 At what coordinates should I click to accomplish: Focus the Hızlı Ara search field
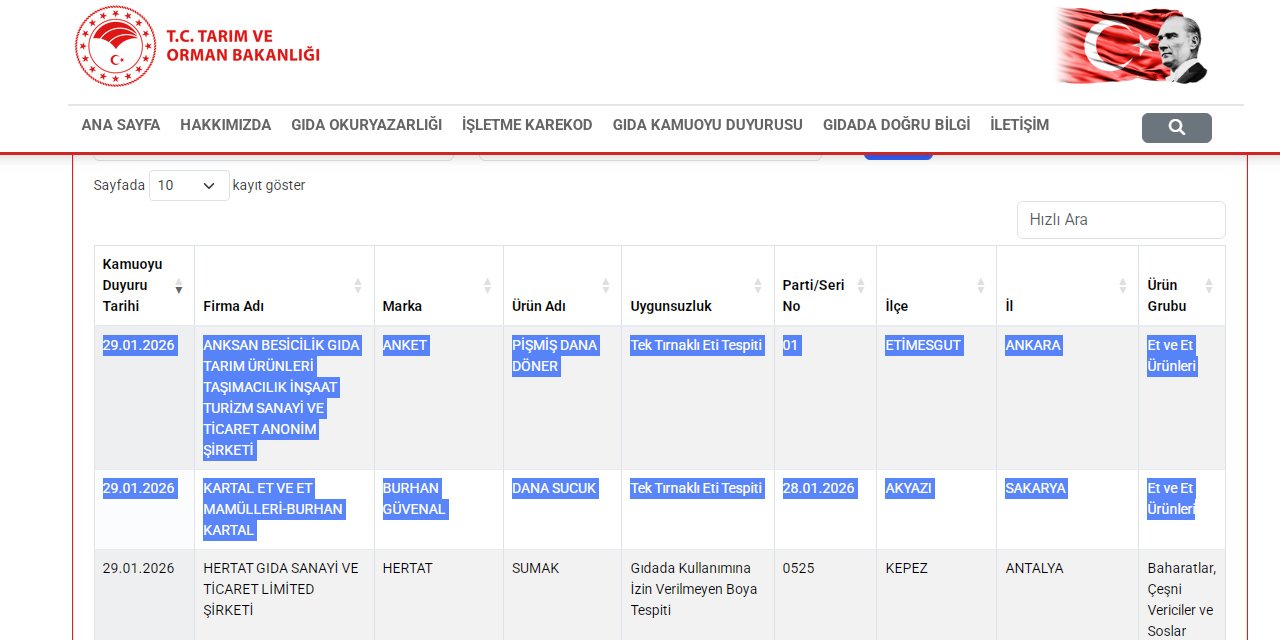coord(1120,220)
